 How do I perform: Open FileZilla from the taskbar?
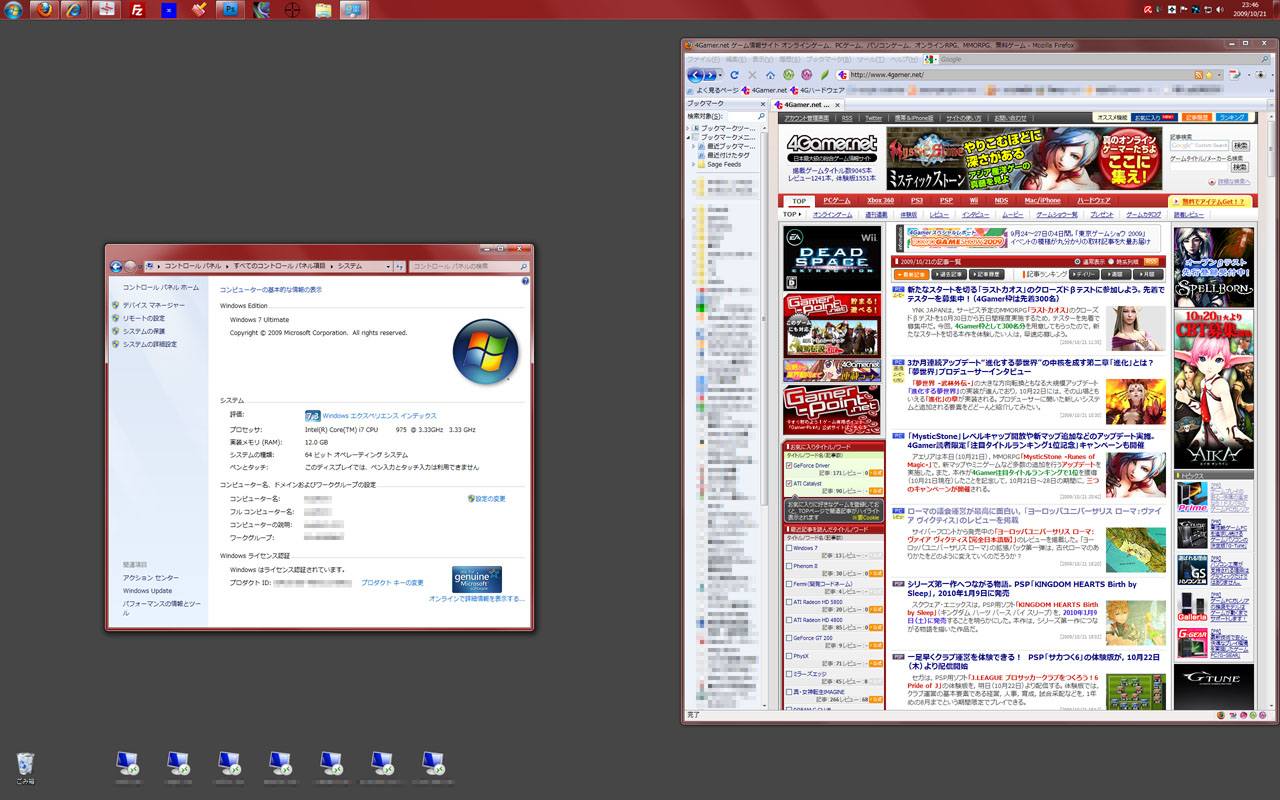pyautogui.click(x=139, y=11)
